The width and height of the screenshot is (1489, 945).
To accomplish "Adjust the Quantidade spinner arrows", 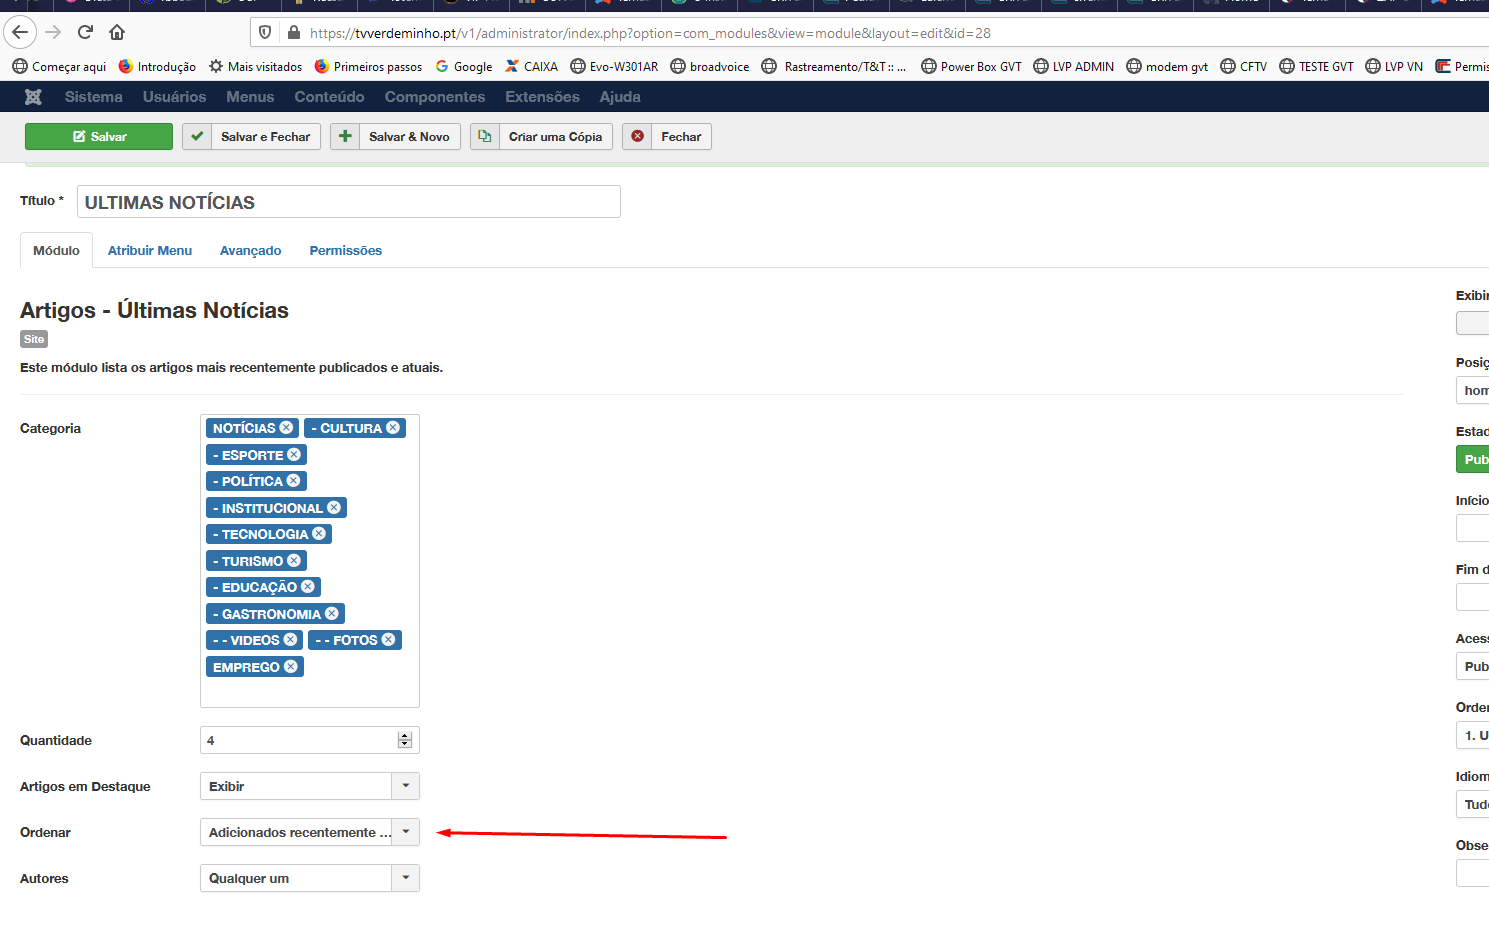I will pos(405,740).
